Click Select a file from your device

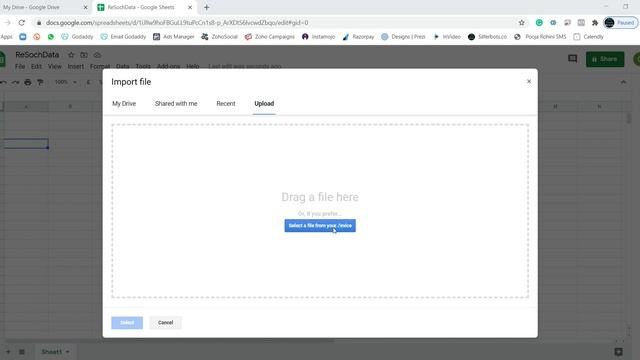320,225
